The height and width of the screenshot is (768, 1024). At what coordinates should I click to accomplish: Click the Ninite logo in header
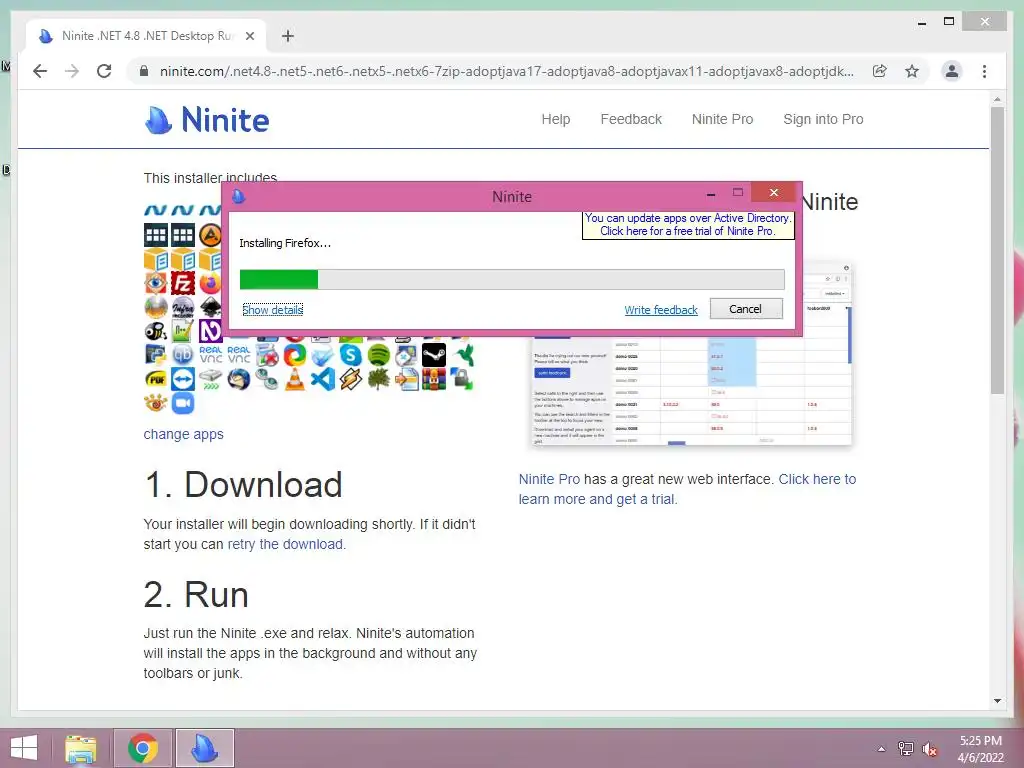[206, 120]
